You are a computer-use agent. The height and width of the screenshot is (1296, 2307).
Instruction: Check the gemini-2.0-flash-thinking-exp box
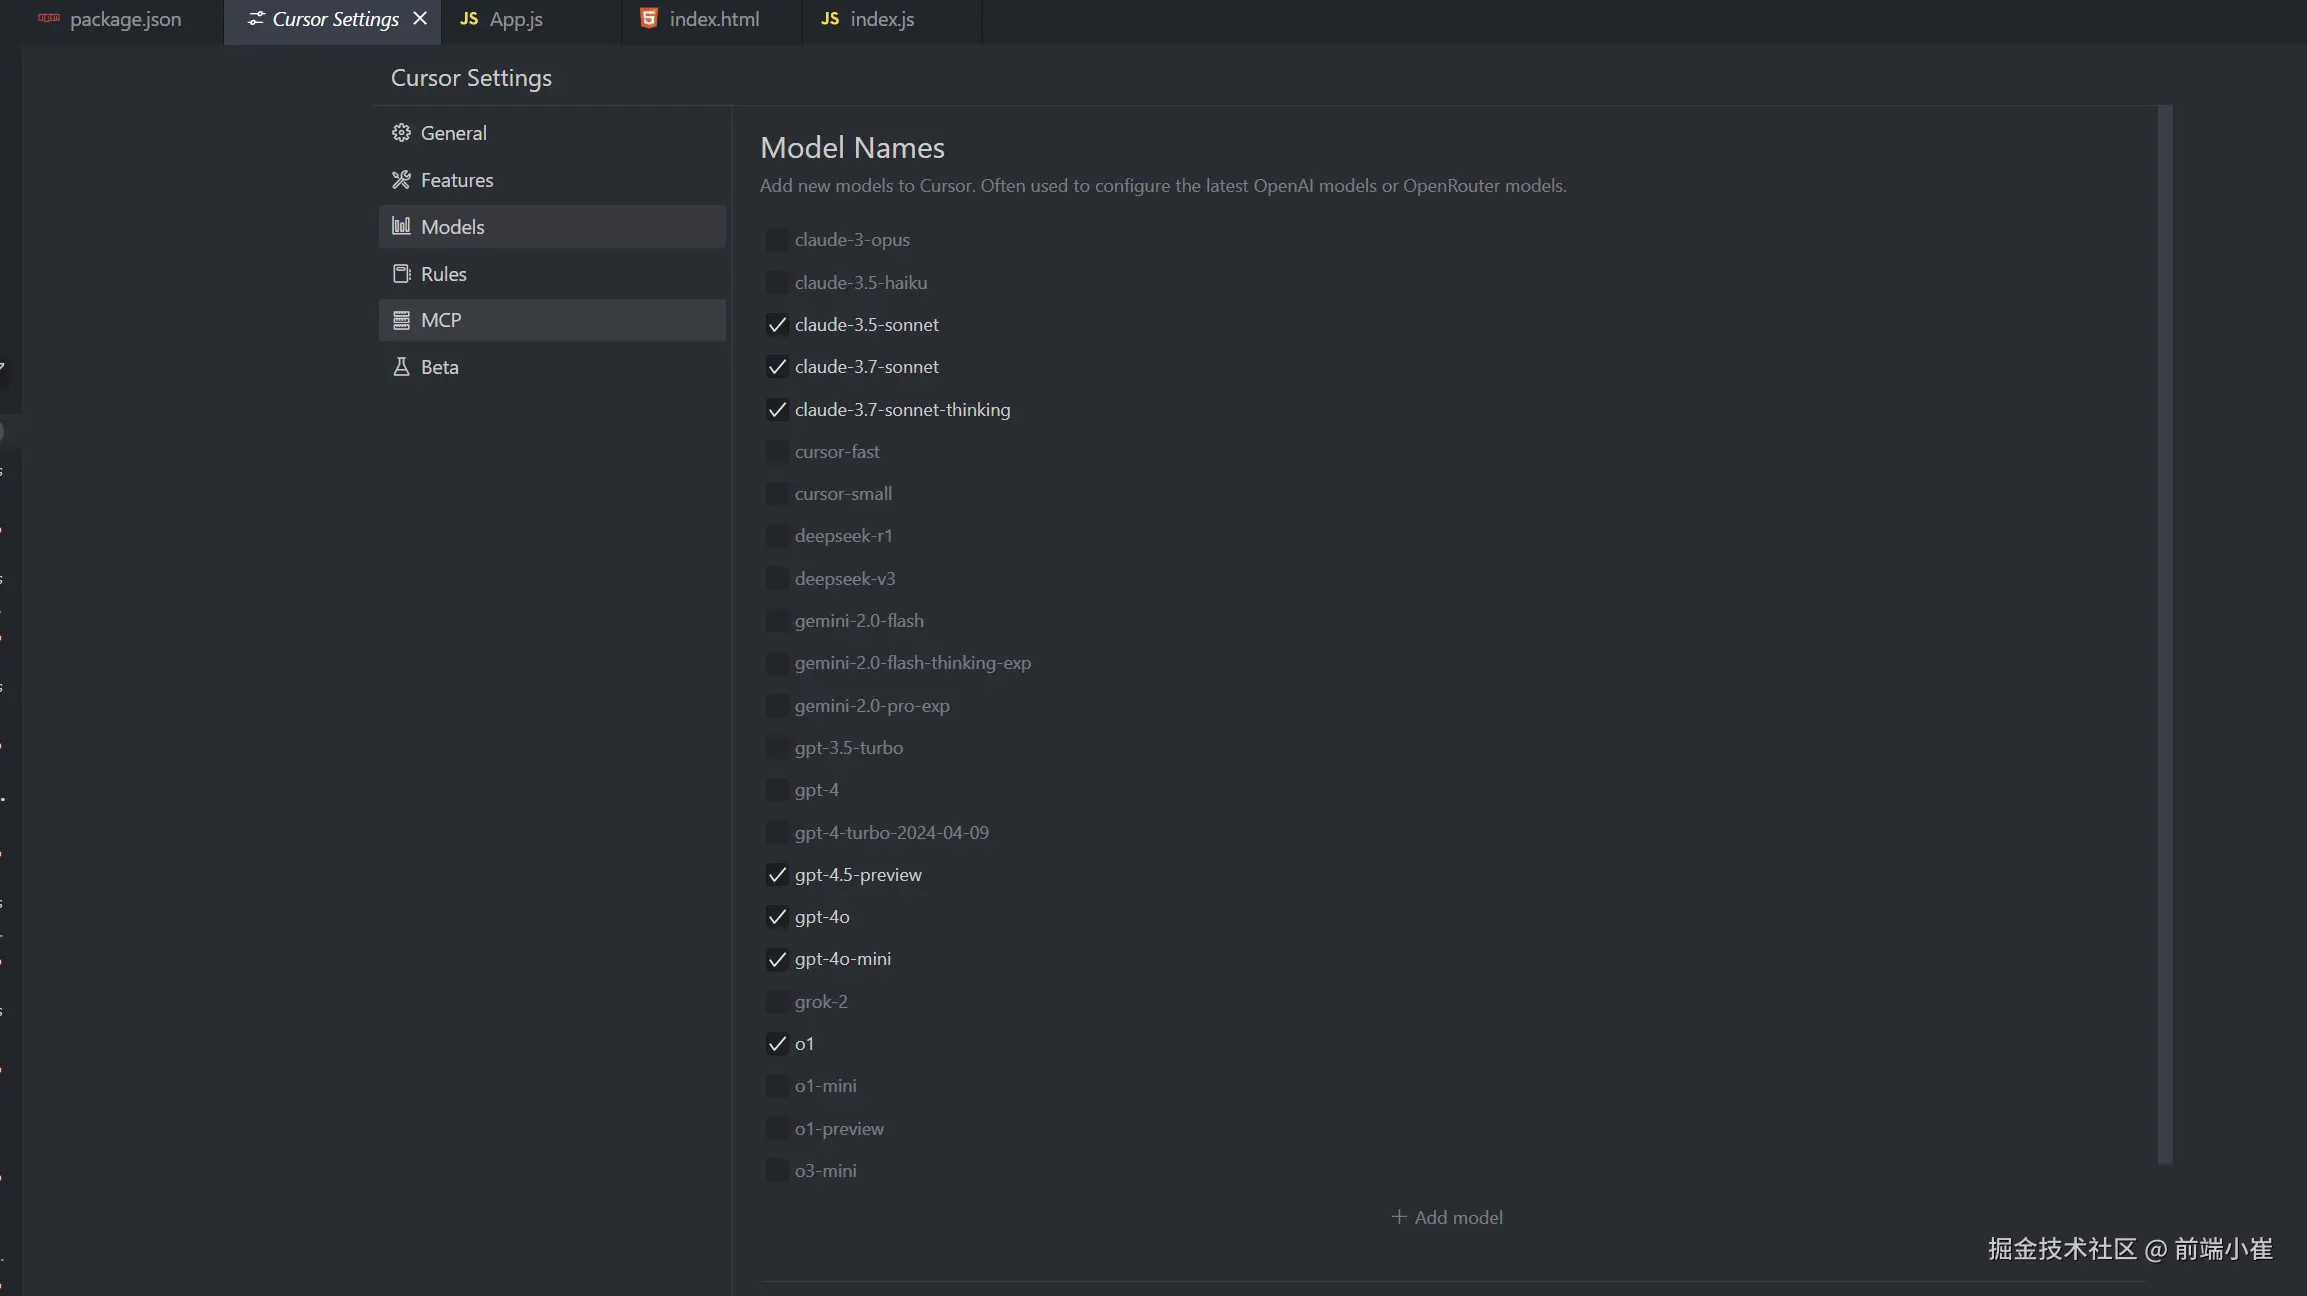776,663
